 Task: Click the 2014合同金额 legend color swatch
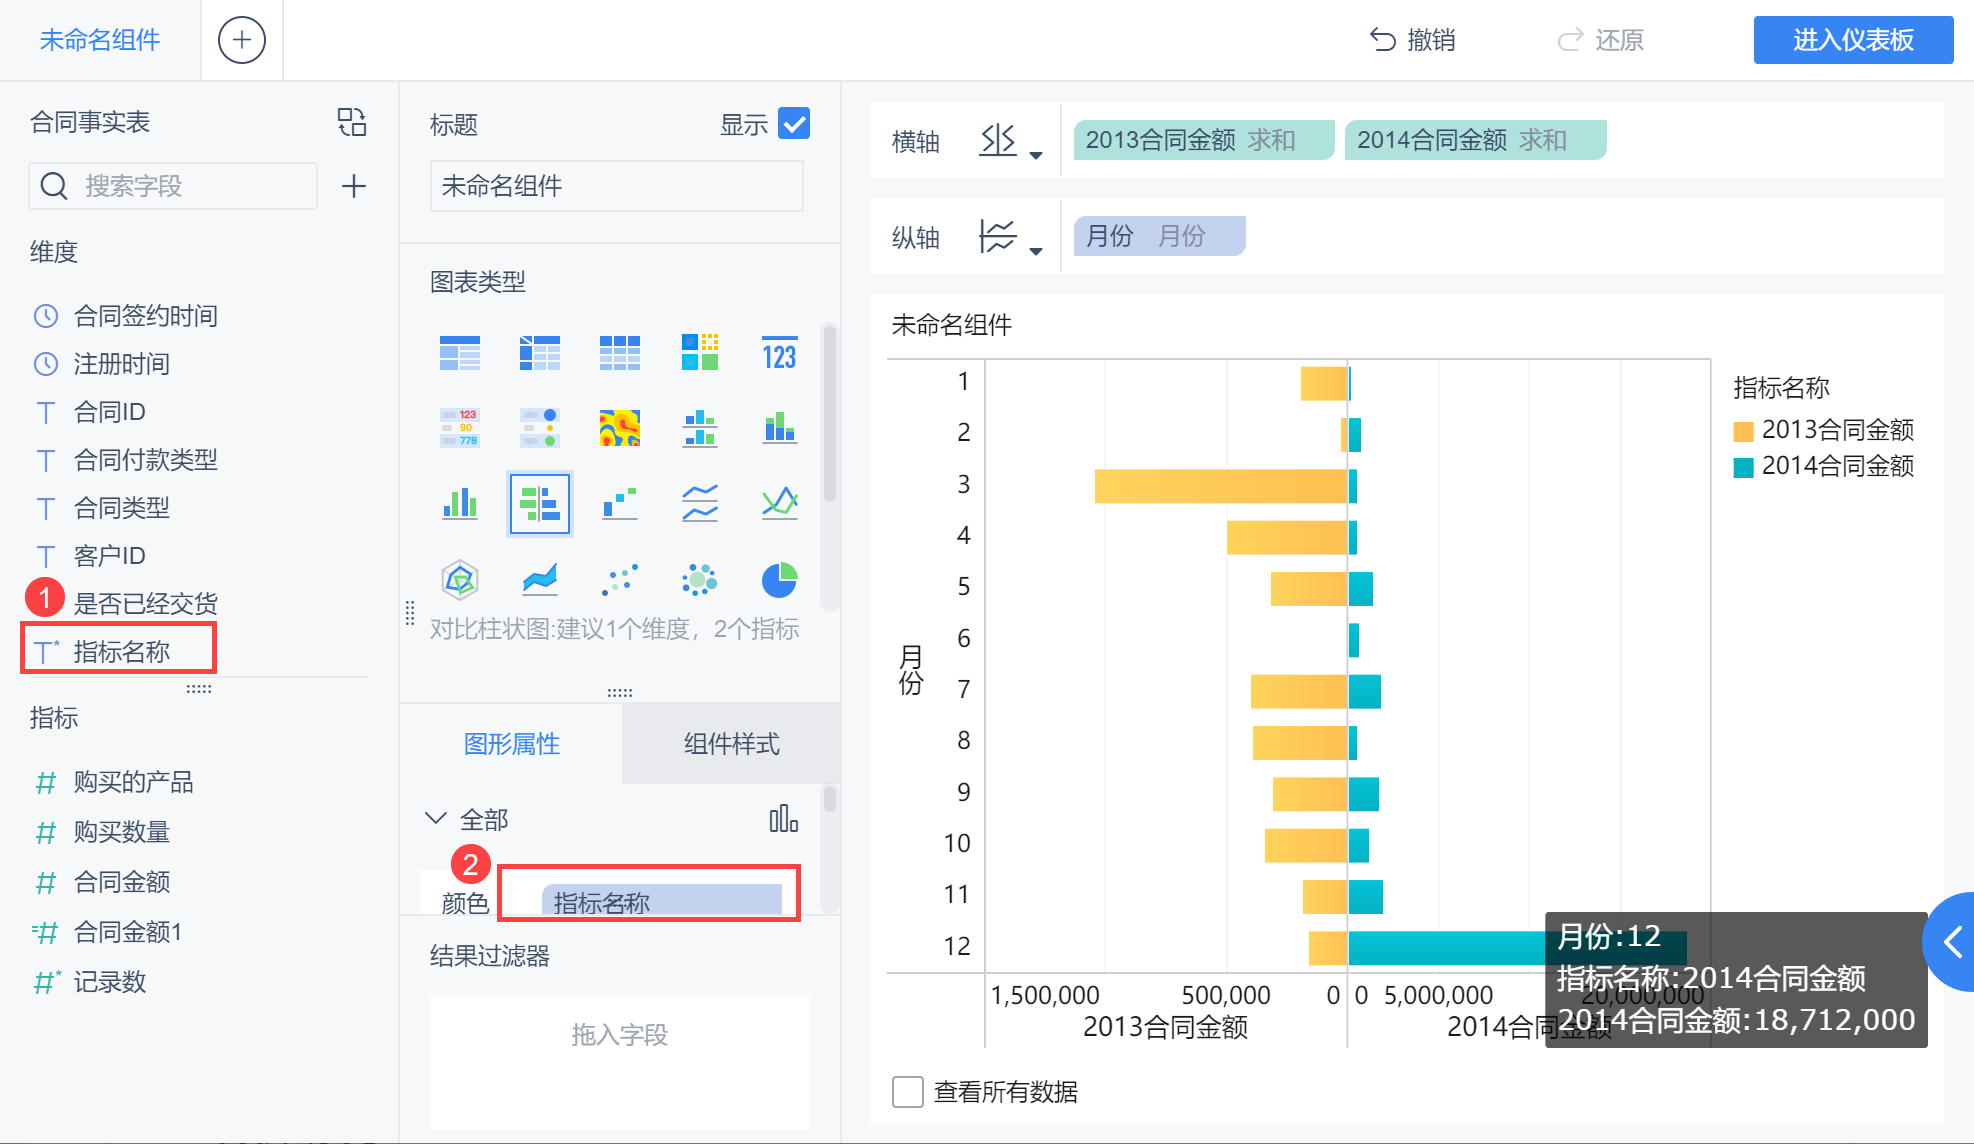1743,467
